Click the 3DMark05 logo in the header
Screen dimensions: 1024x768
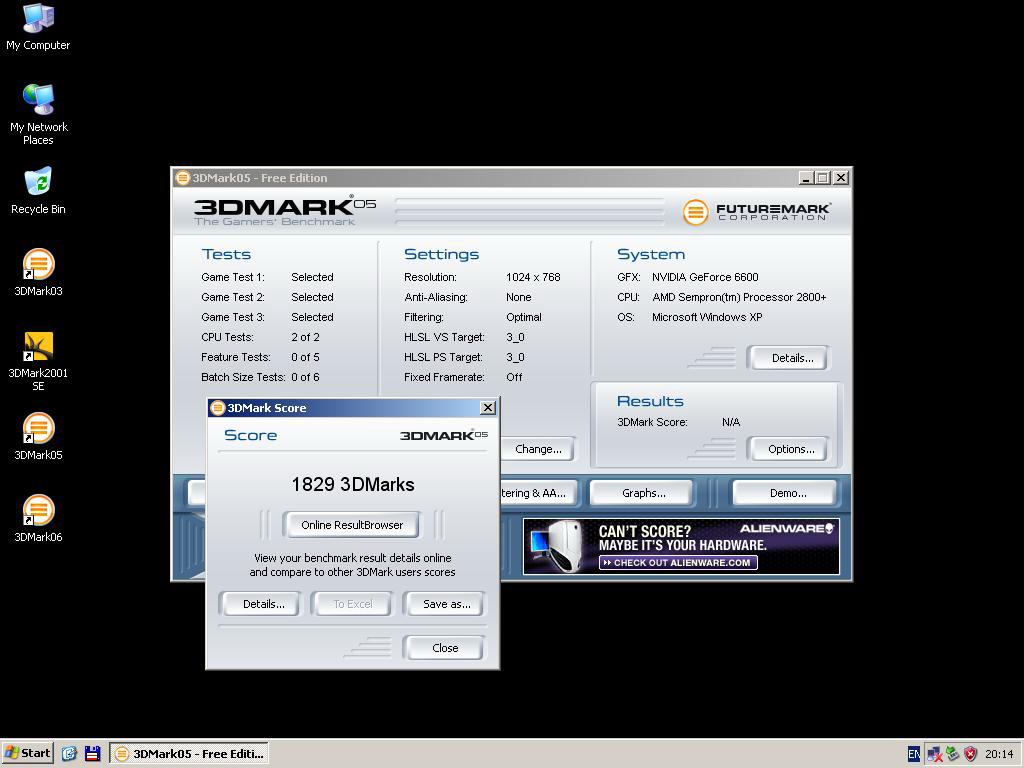[285, 211]
